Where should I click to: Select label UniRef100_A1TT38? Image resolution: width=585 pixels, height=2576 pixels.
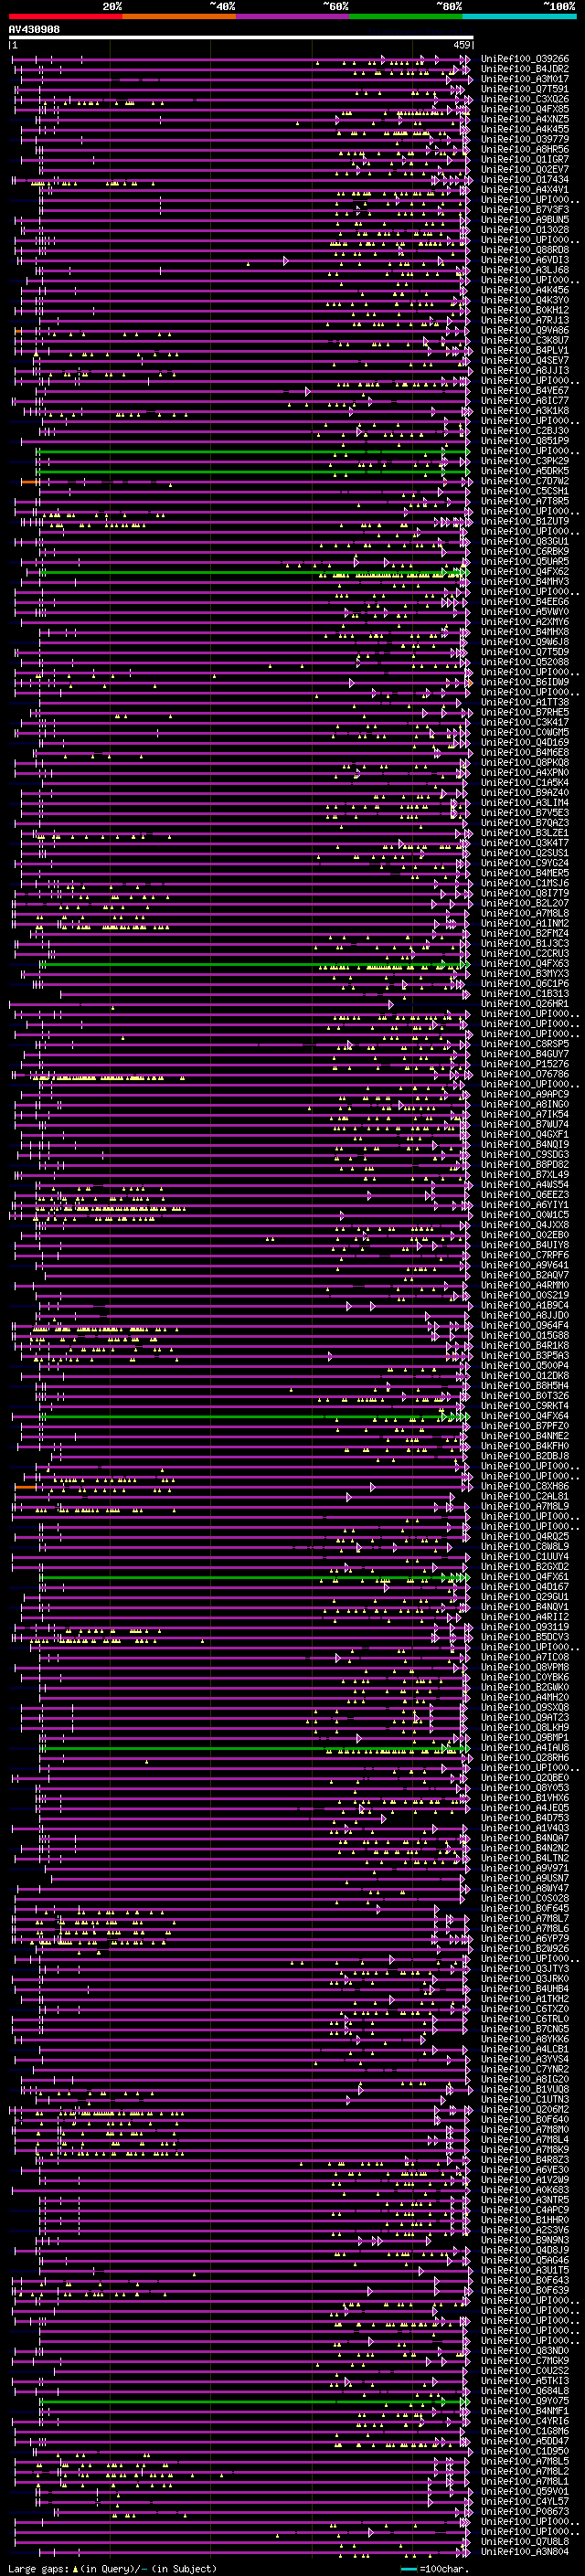(525, 702)
